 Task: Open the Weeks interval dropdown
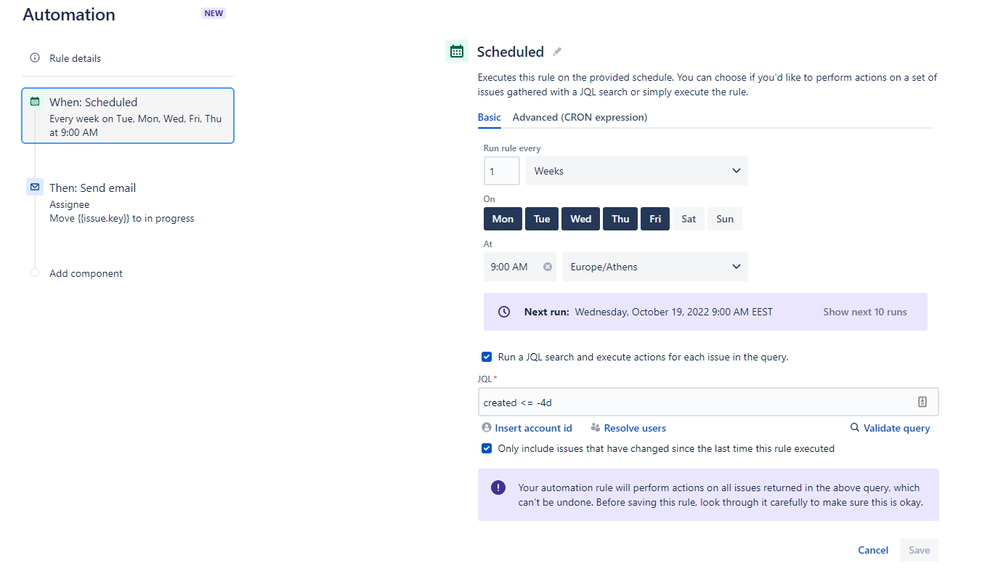[636, 170]
